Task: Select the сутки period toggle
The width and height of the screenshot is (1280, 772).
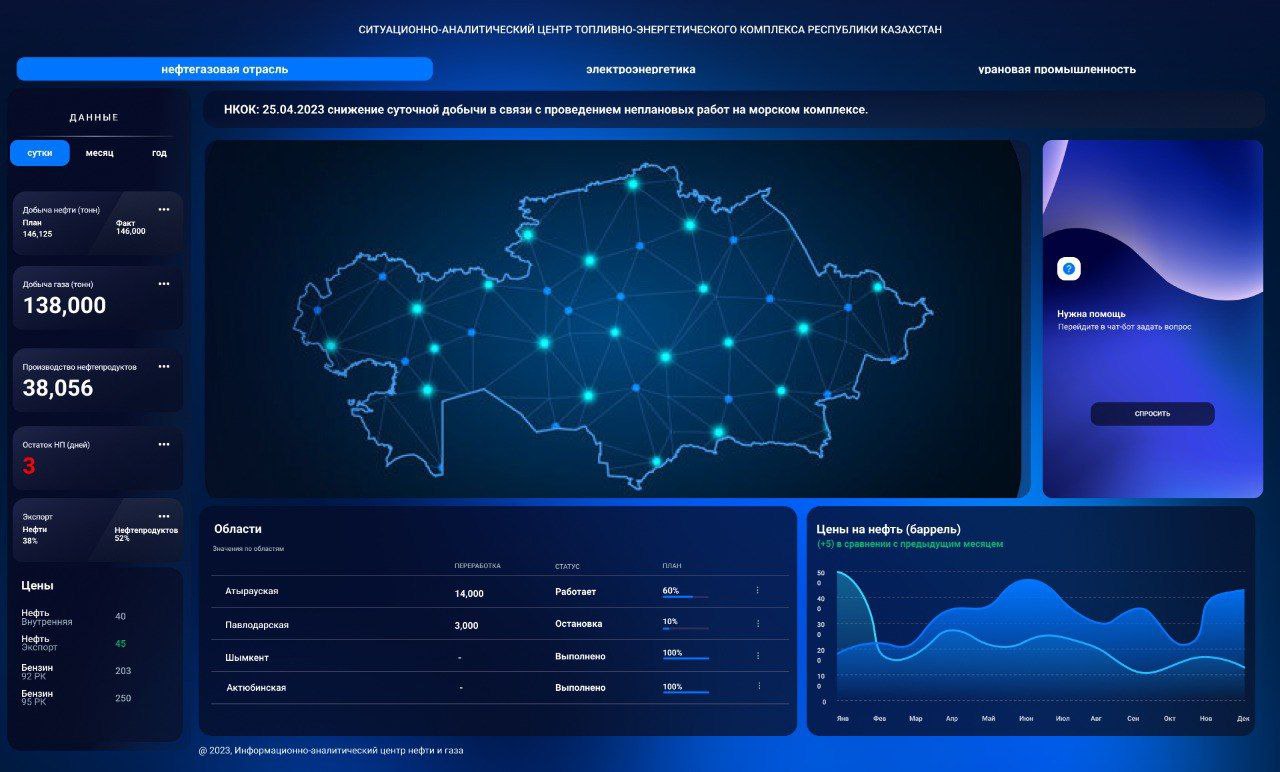Action: (40, 153)
